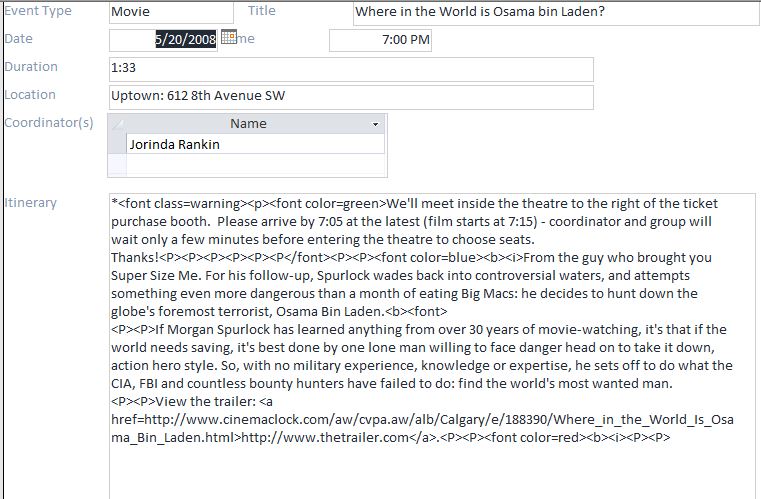Expand the Name column dropdown arrow

[x=376, y=124]
